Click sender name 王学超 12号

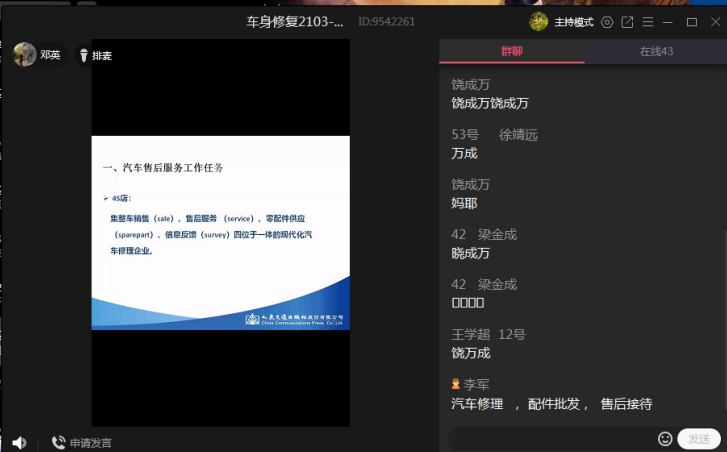click(488, 335)
